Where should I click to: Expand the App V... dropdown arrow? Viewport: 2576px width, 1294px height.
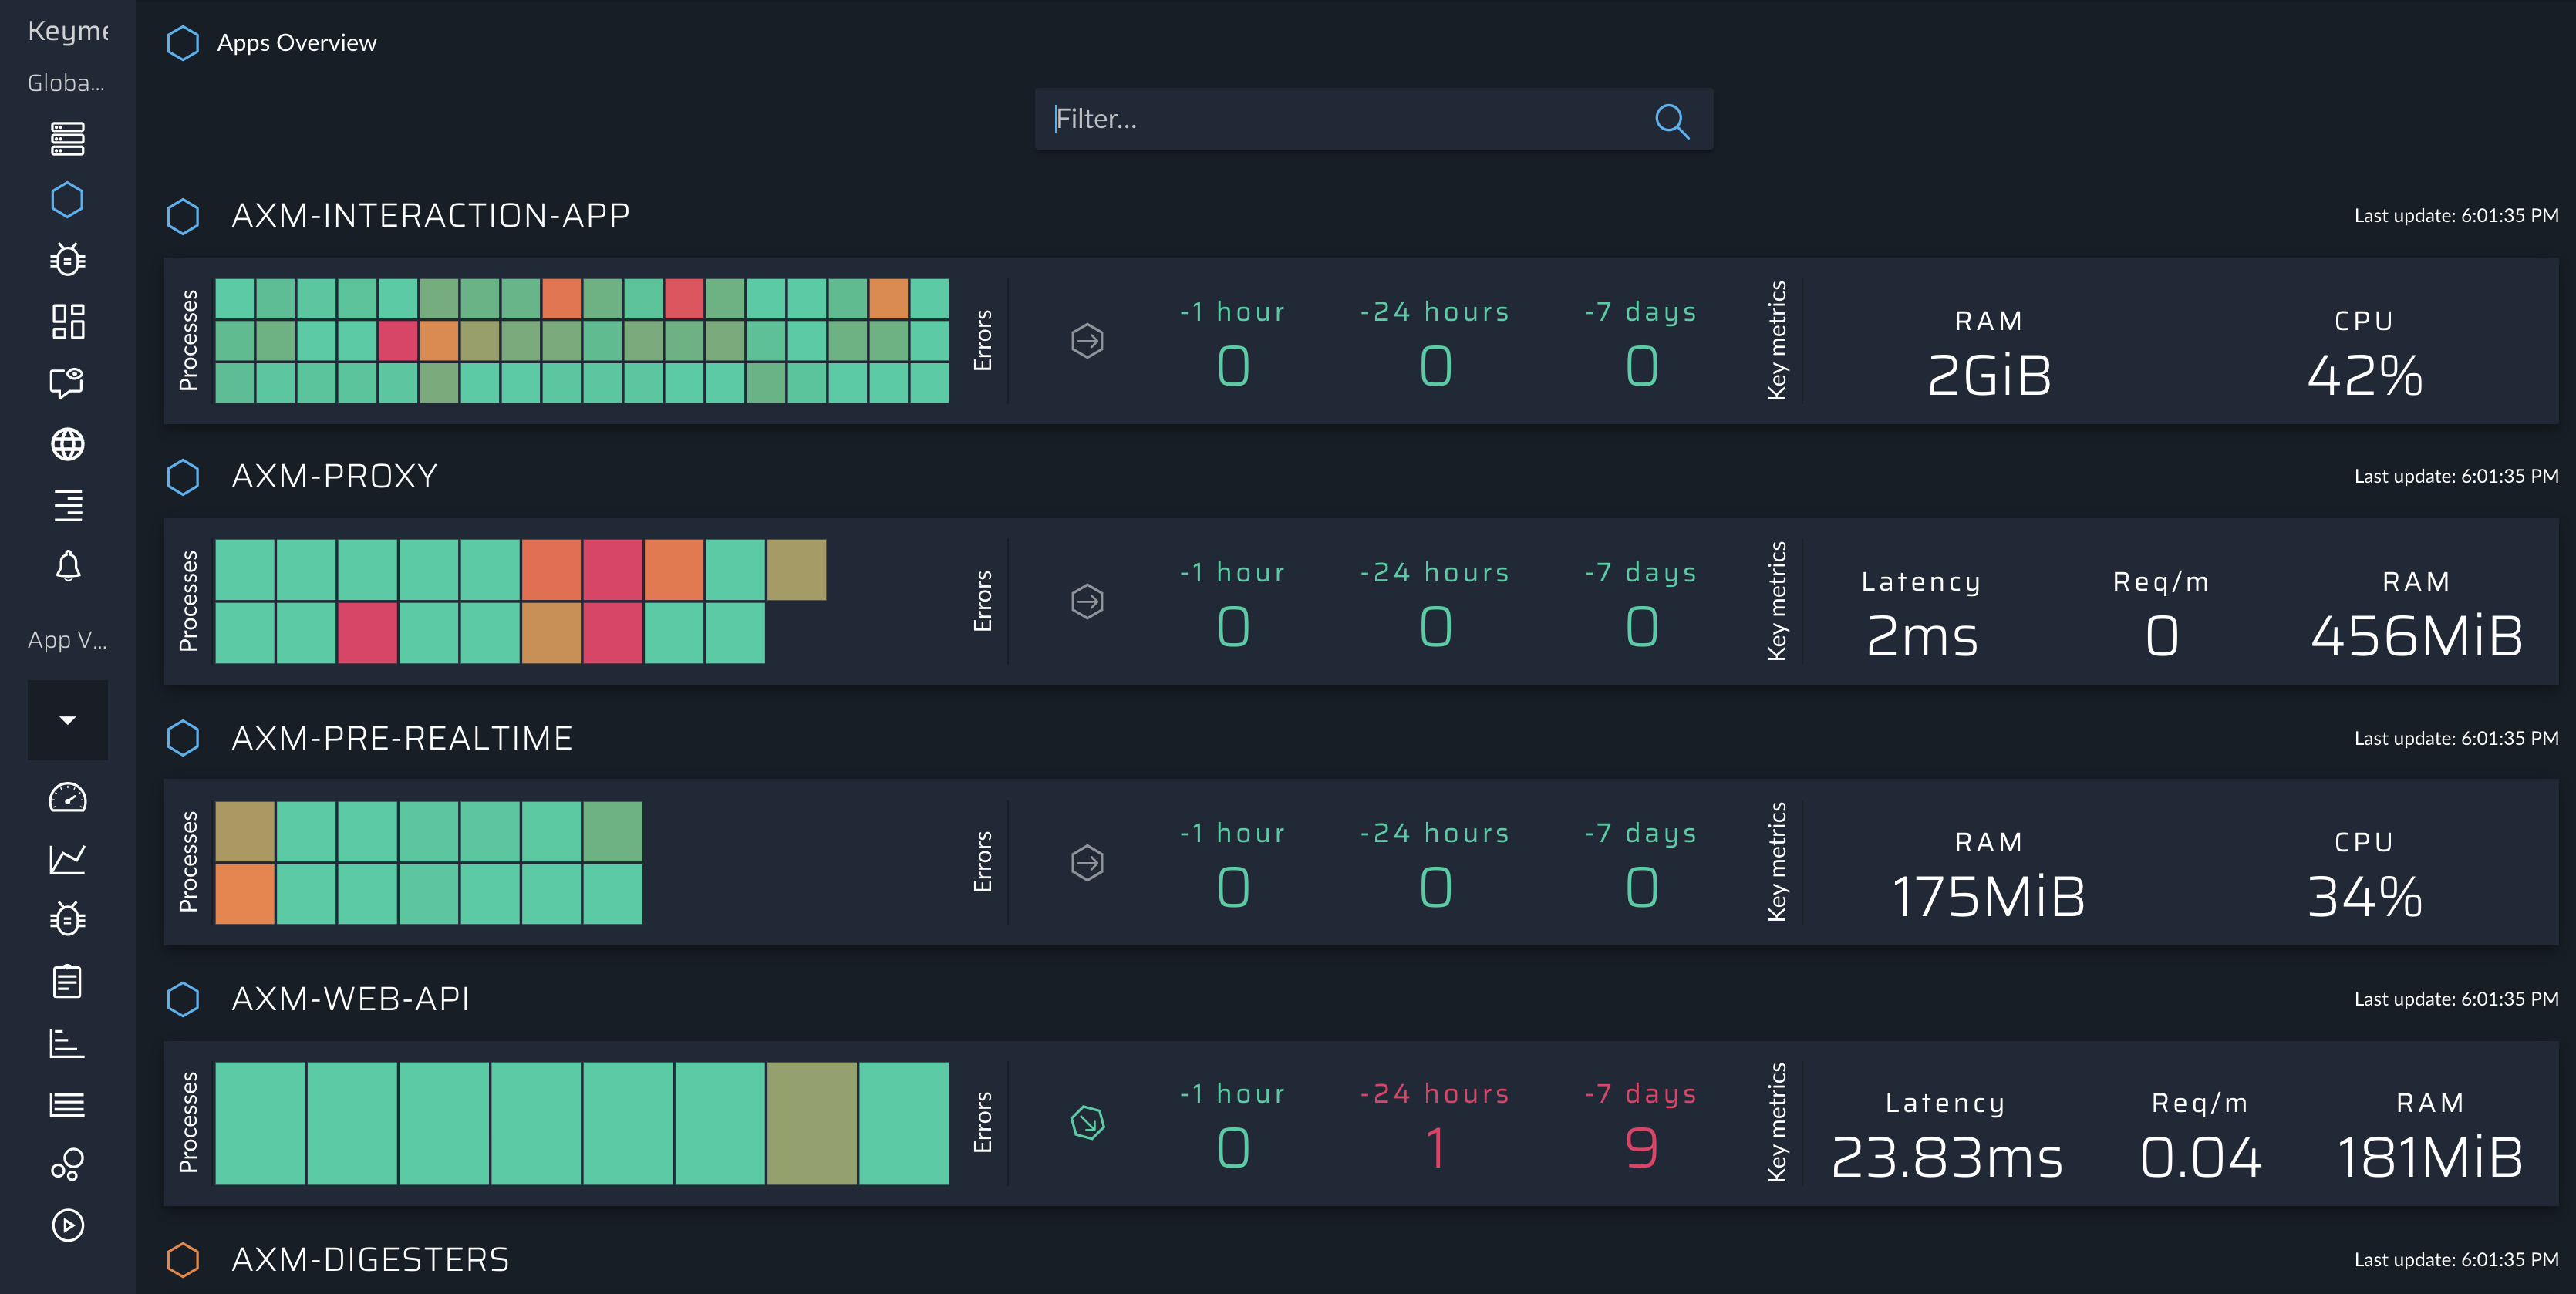[67, 720]
